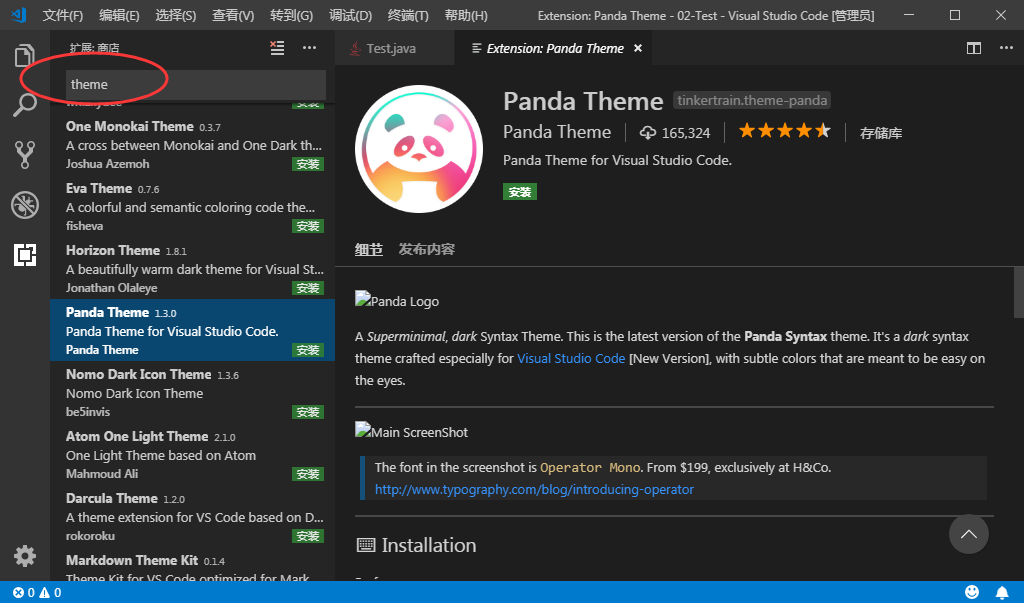Viewport: 1024px width, 603px height.
Task: Select Eva Theme in the list
Action: (x=193, y=206)
